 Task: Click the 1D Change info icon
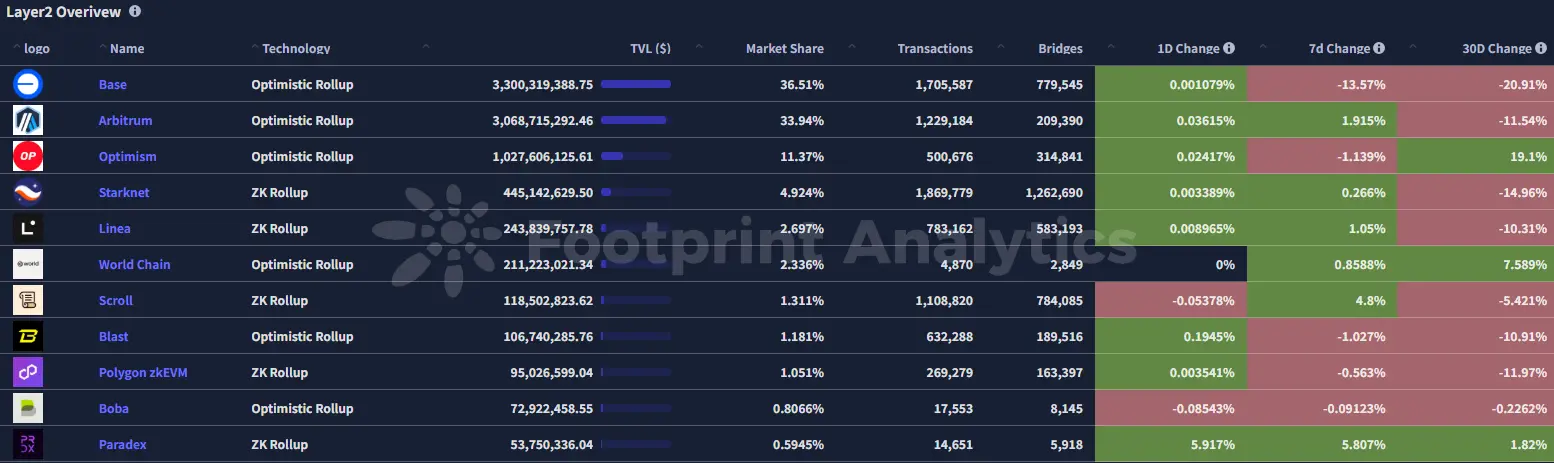pyautogui.click(x=1229, y=48)
